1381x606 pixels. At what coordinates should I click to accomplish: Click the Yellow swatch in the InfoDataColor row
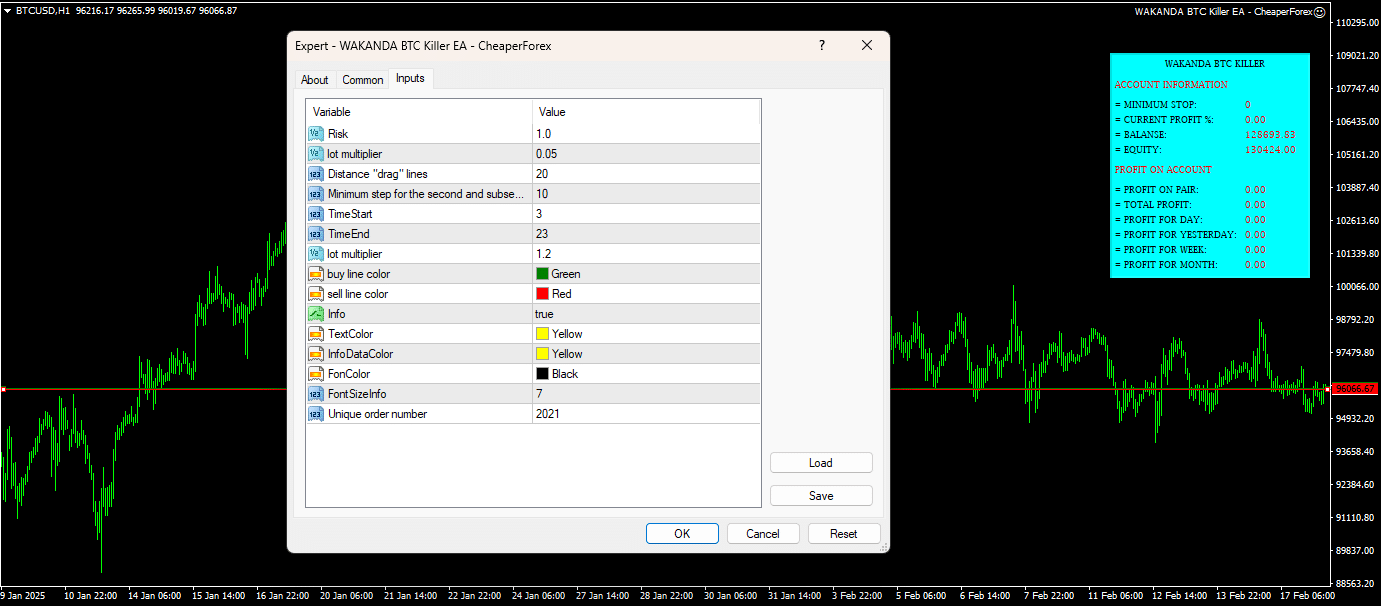[542, 354]
